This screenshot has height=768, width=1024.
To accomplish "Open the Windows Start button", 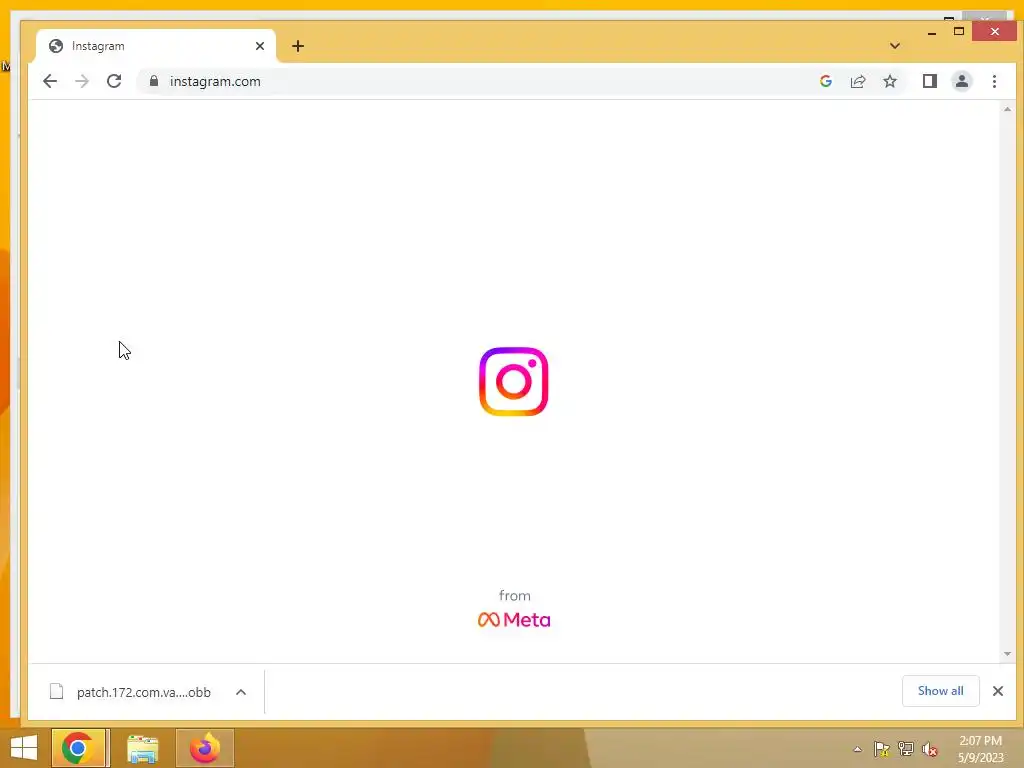I will coord(24,748).
